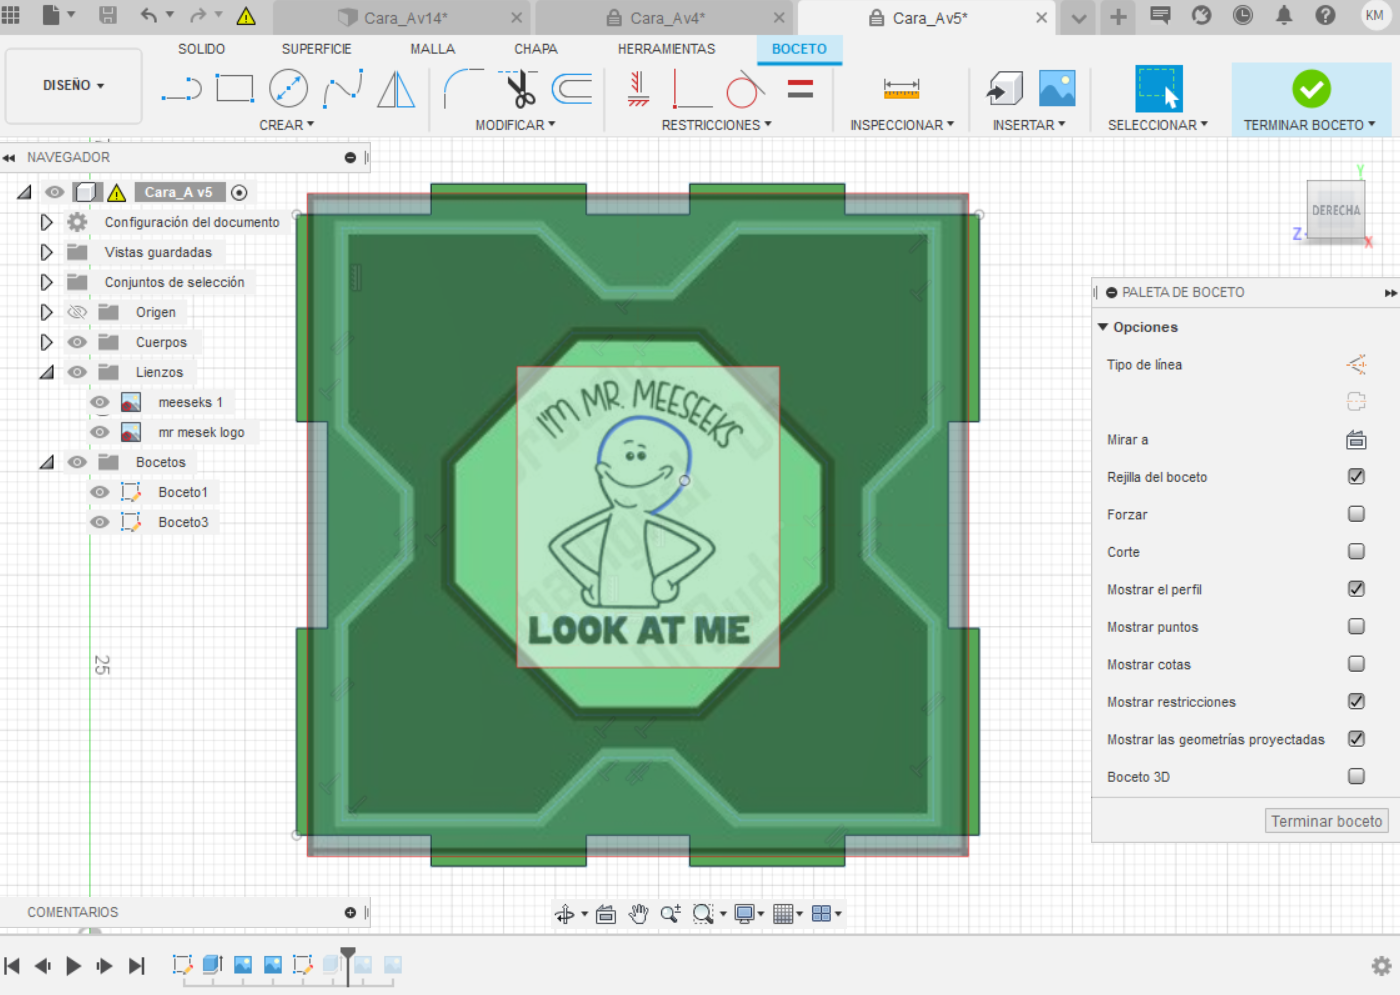Switch to the HERRAMIENTAS tab

pyautogui.click(x=667, y=49)
